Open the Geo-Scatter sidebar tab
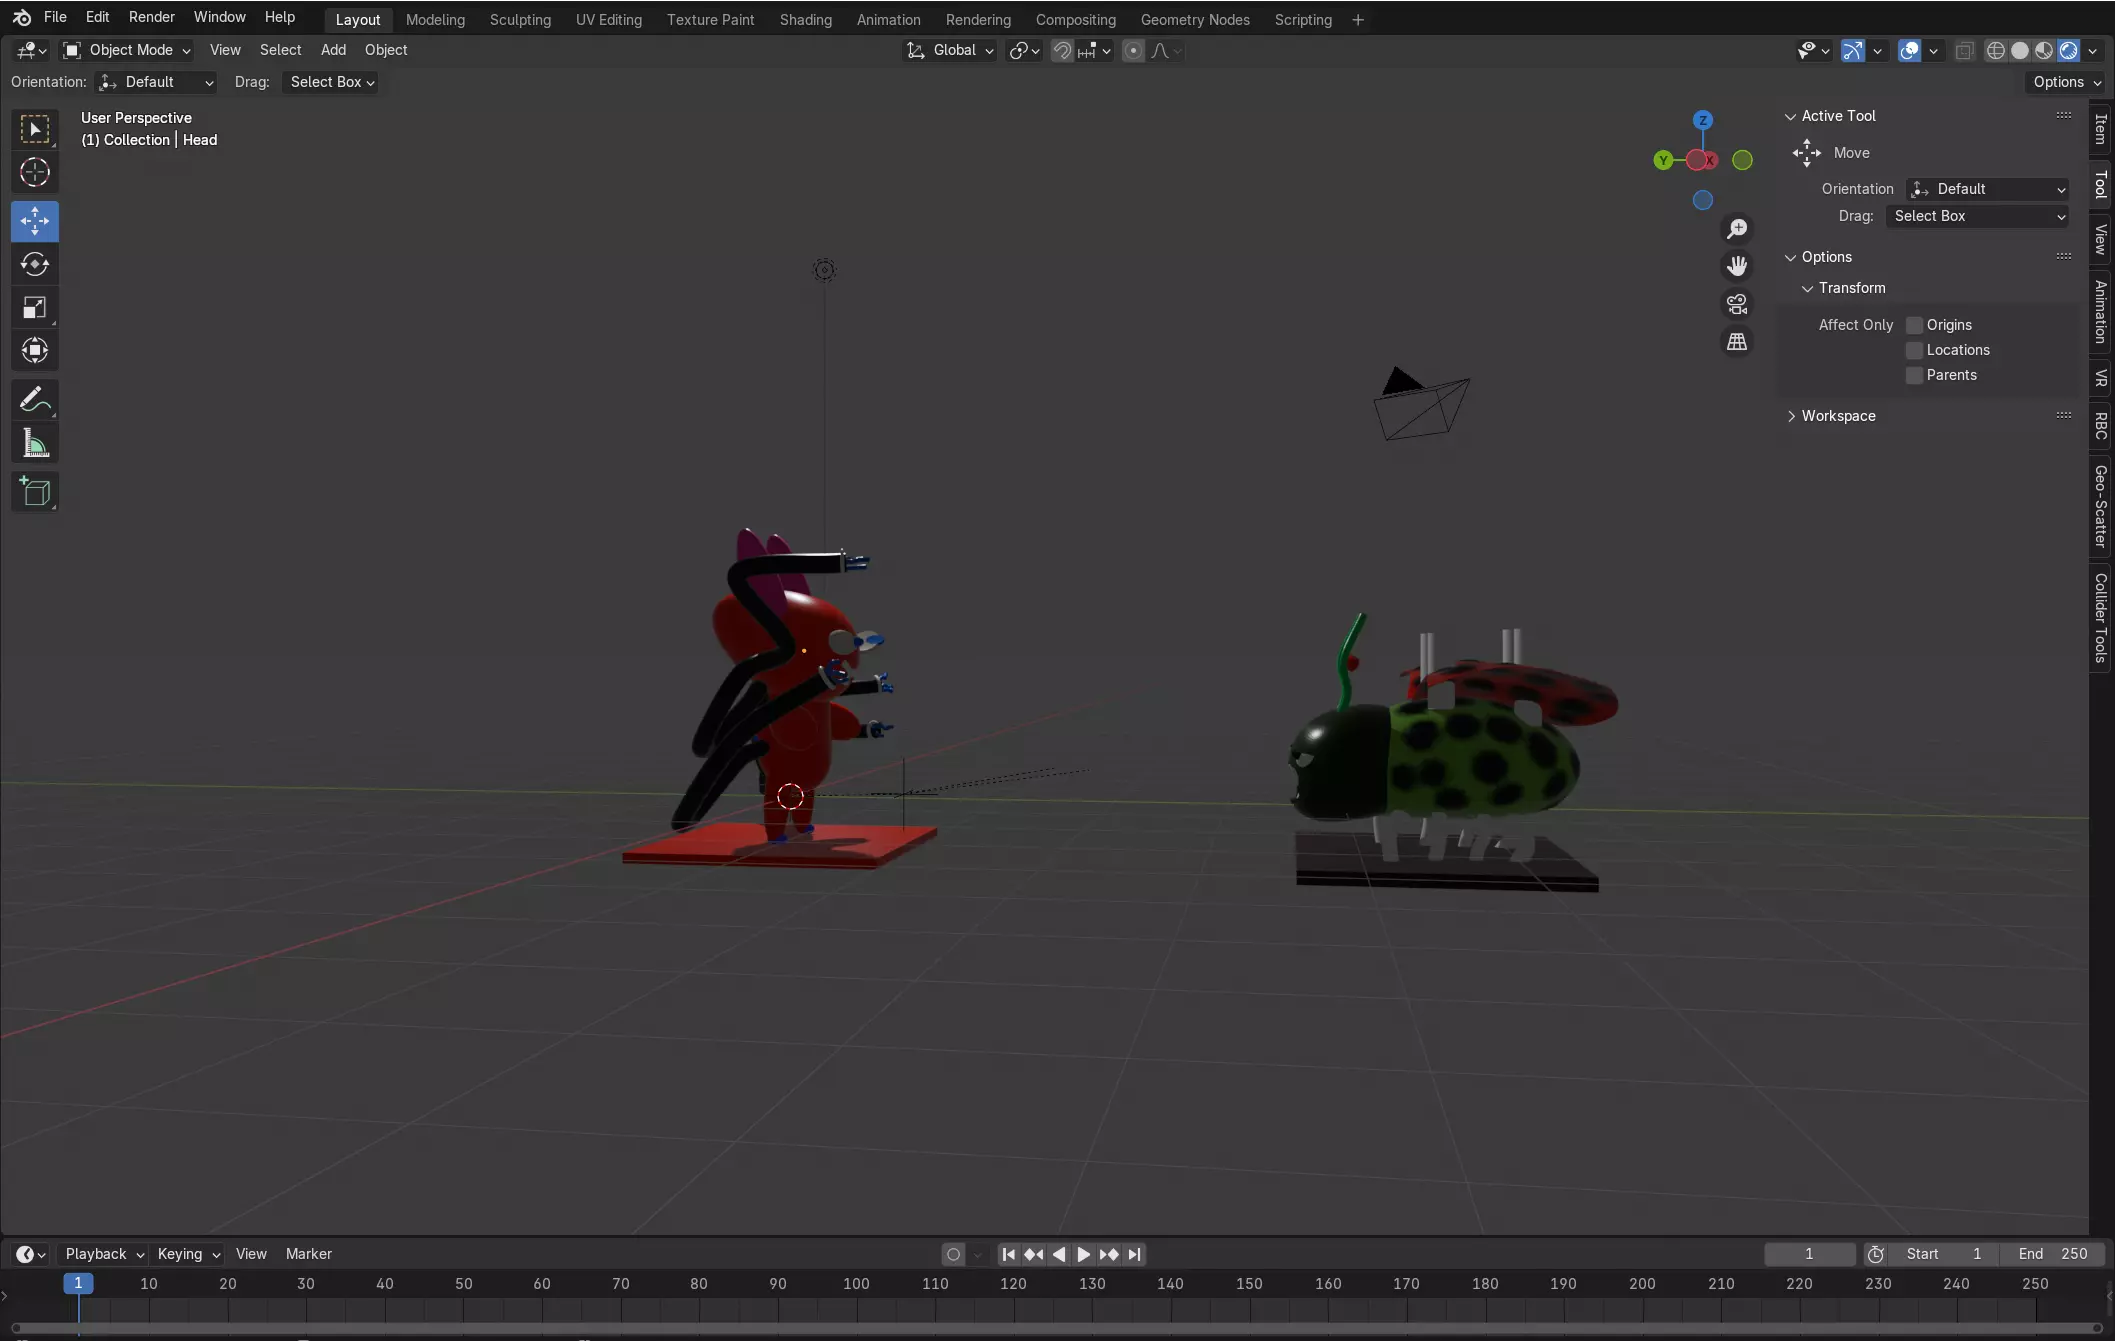The height and width of the screenshot is (1341, 2115). coord(2101,505)
